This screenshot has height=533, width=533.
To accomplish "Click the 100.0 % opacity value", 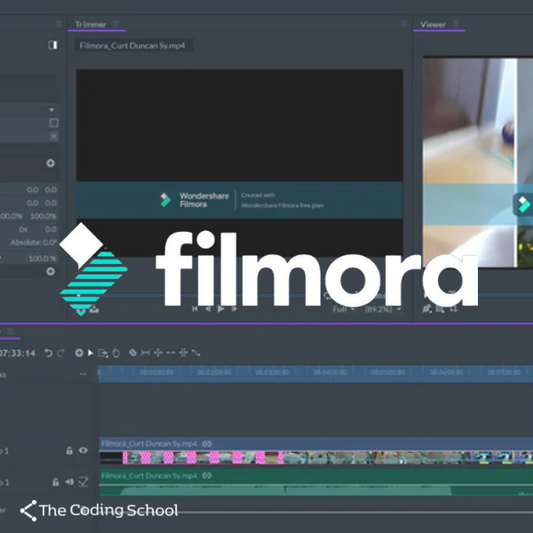I will click(42, 258).
